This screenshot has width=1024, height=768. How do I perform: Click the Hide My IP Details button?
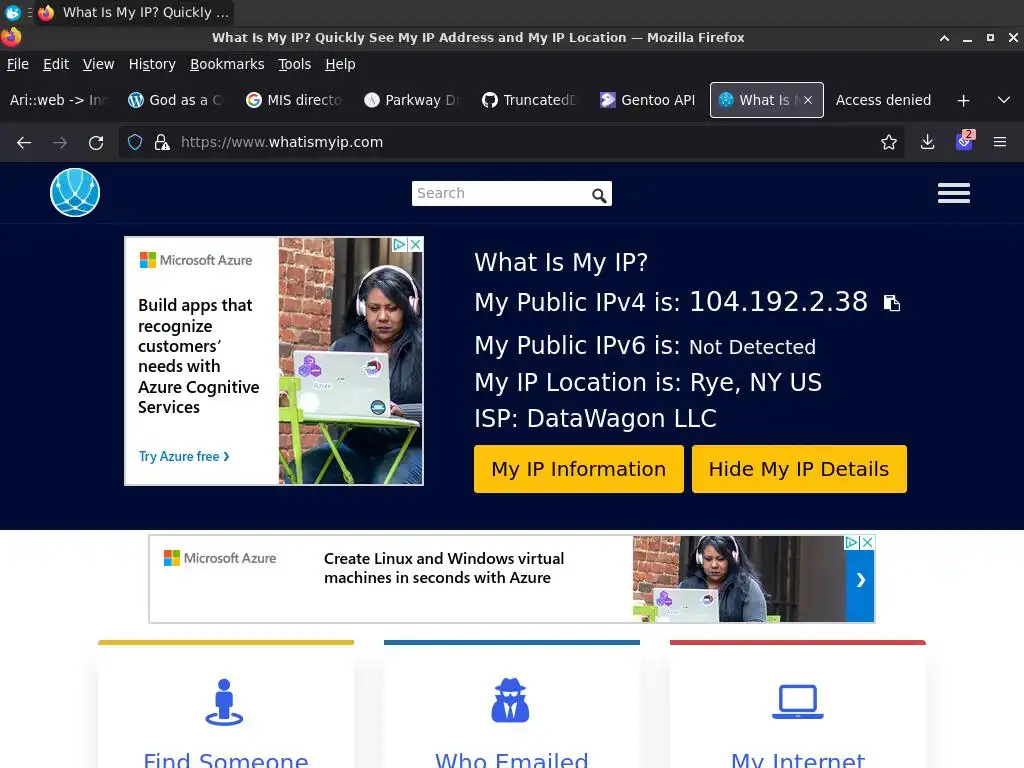click(x=799, y=469)
